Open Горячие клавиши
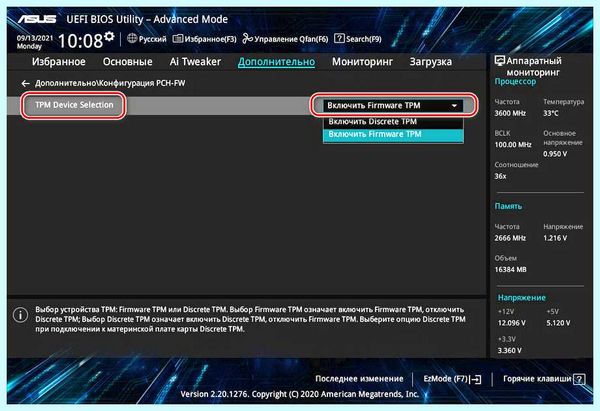This screenshot has width=600, height=411. (537, 379)
